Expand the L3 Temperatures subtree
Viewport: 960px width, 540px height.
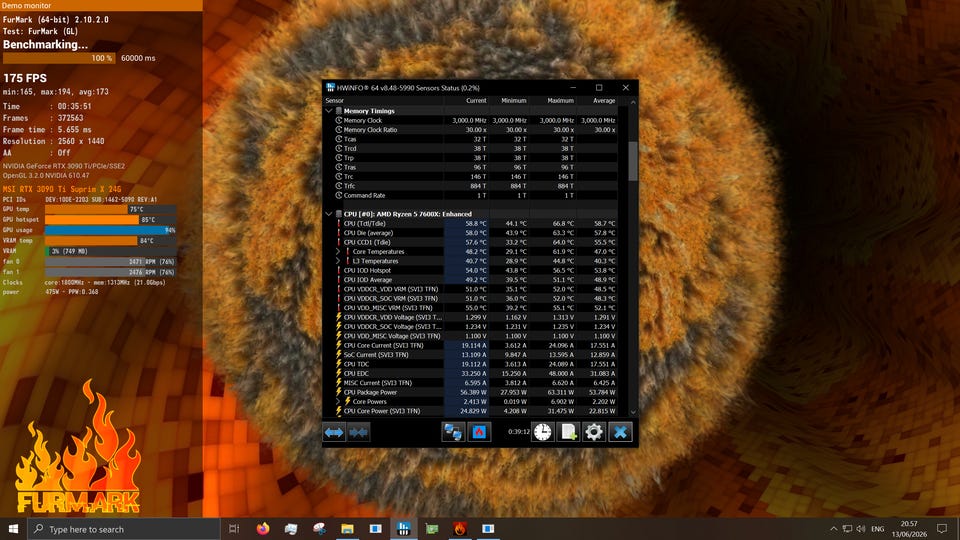(x=338, y=261)
